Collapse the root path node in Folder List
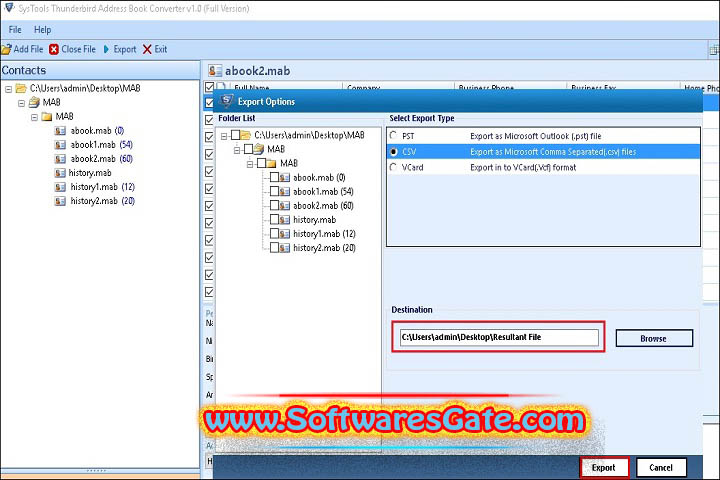Screen dimensions: 720x480 (x=224, y=136)
